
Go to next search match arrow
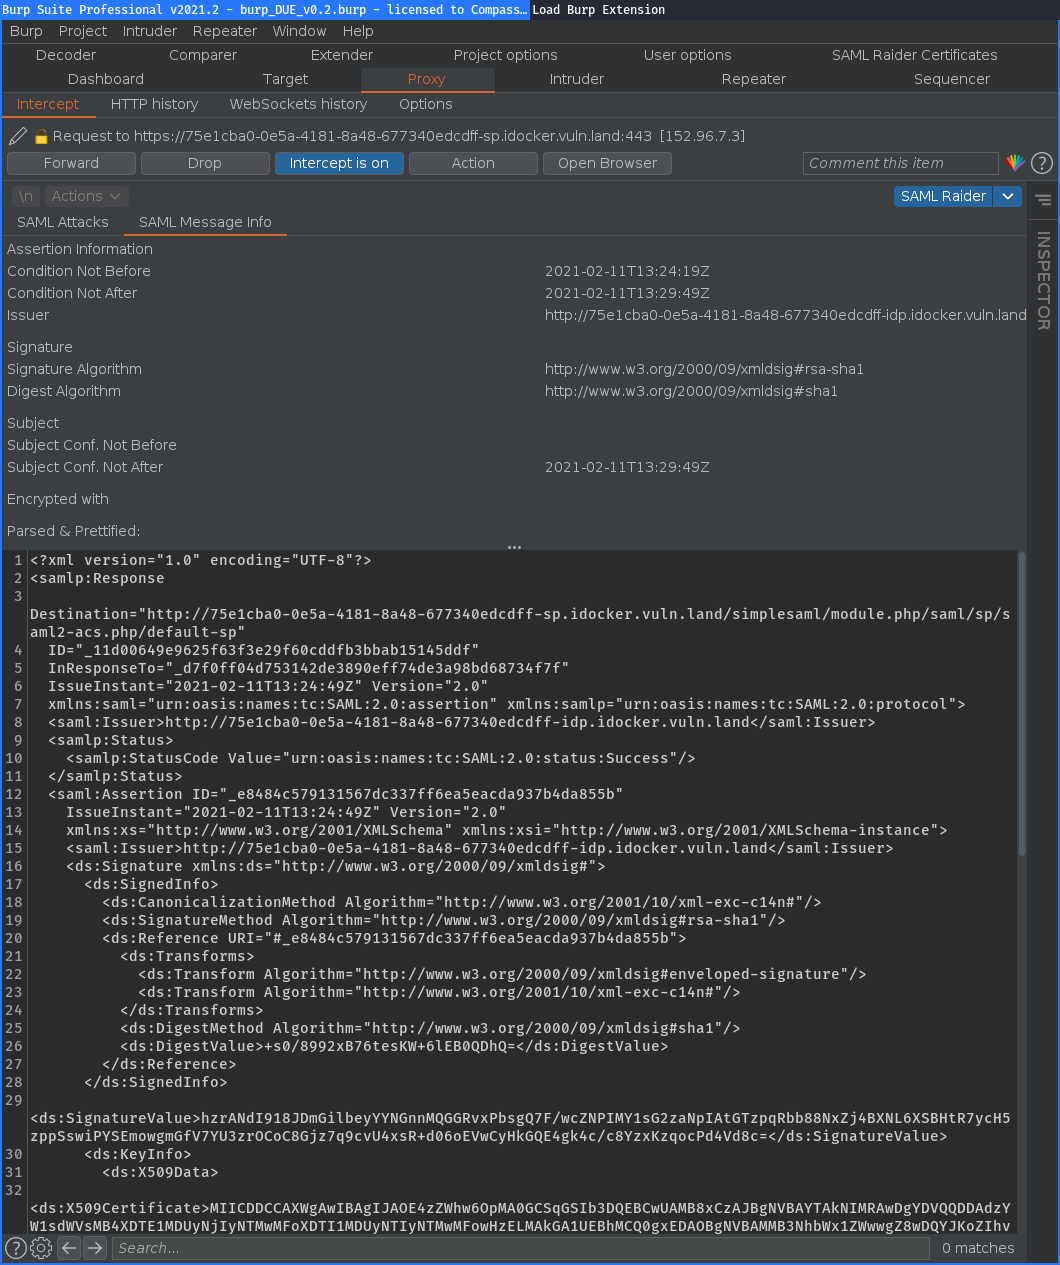pos(95,1247)
